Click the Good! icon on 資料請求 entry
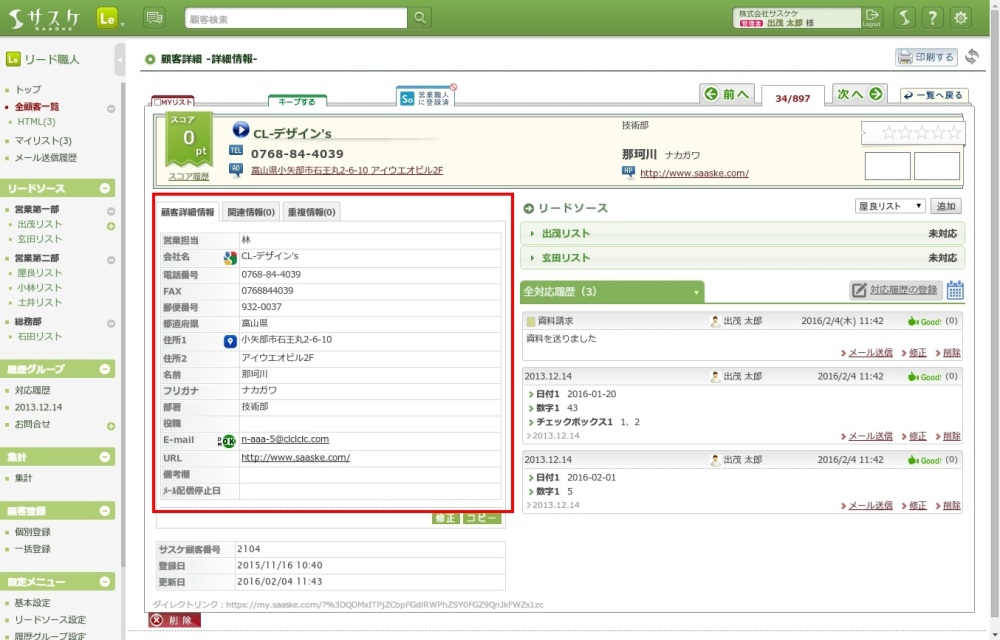Image resolution: width=1000 pixels, height=640 pixels. (924, 321)
